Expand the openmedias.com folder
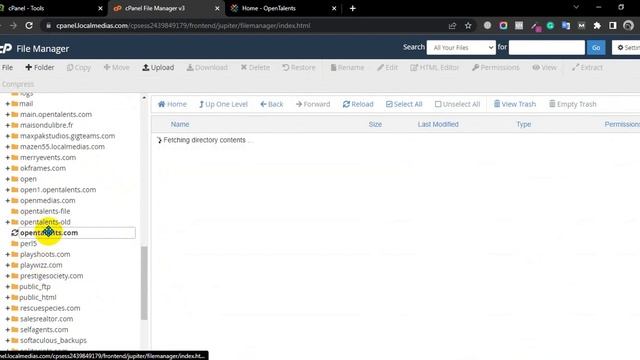This screenshot has height=360, width=640. tap(7, 200)
